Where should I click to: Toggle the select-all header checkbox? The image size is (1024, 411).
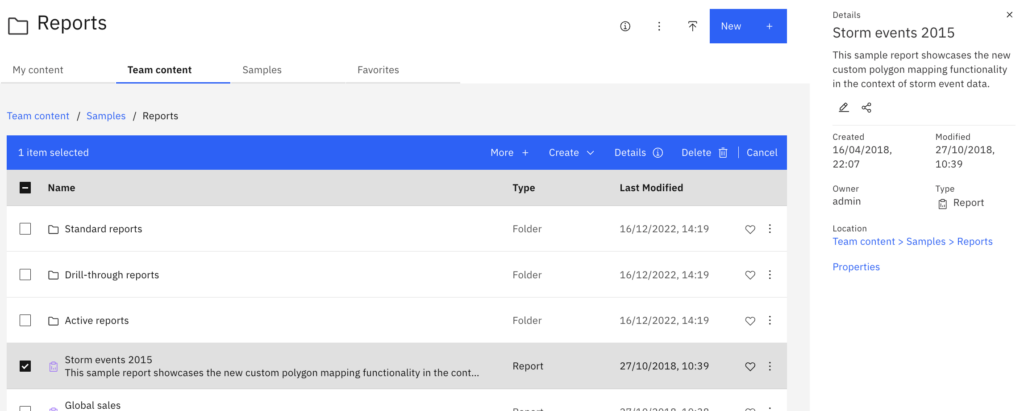point(25,187)
